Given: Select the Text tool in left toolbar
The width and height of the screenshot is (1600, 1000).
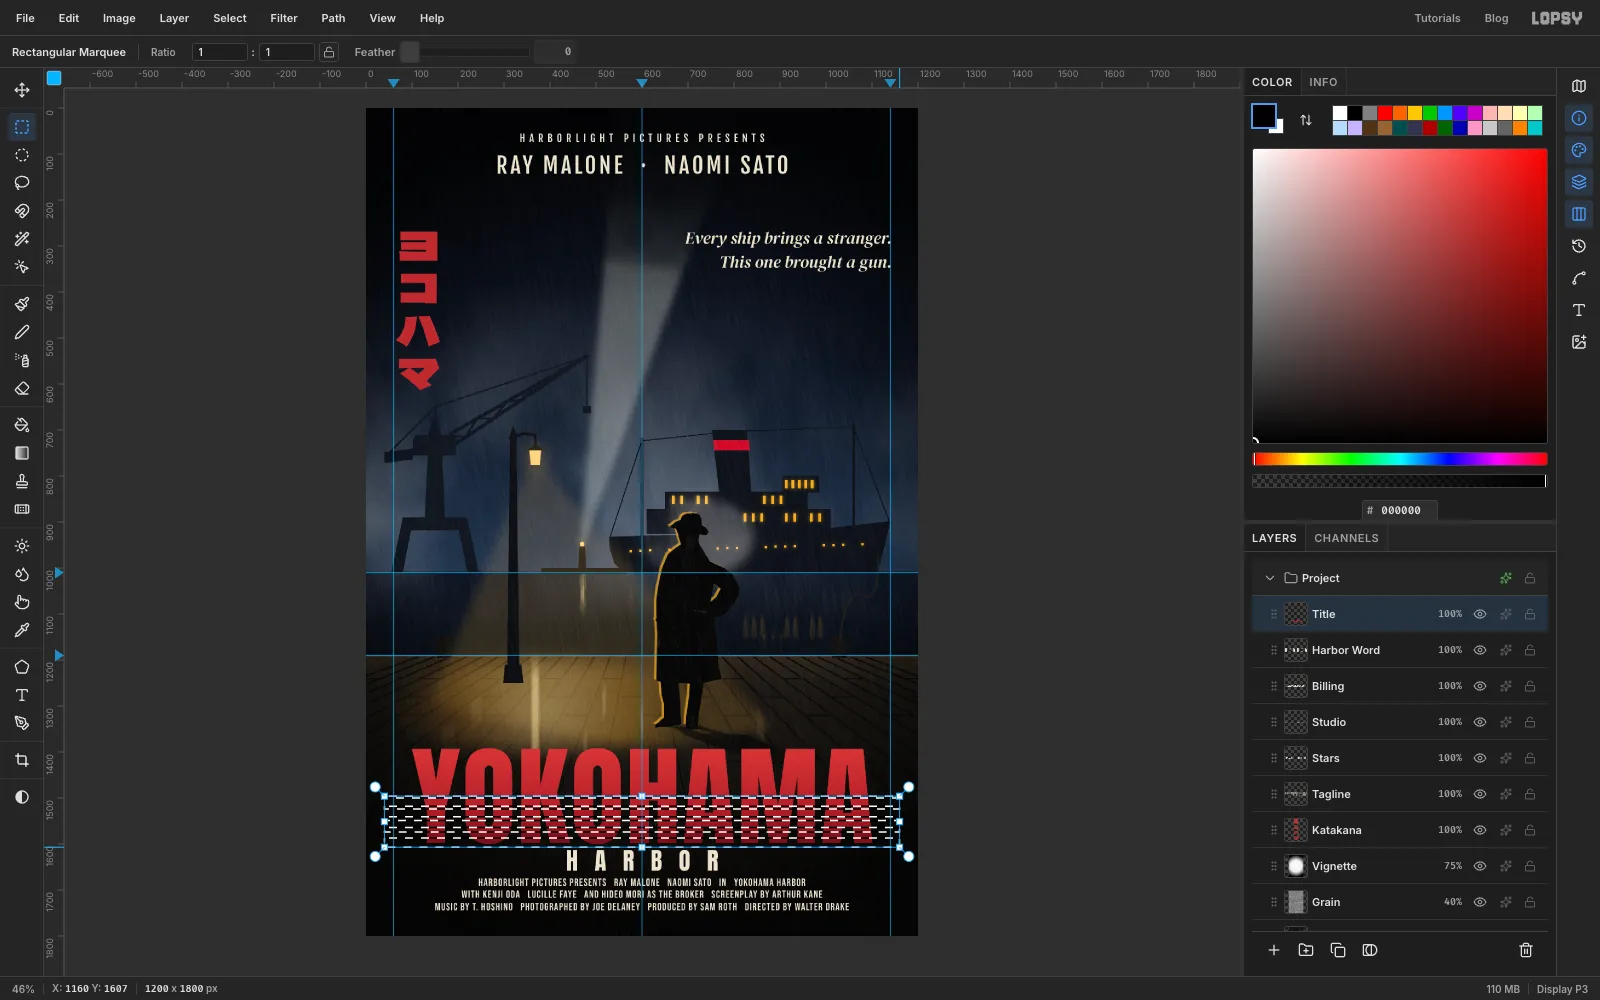Looking at the screenshot, I should pyautogui.click(x=22, y=695).
